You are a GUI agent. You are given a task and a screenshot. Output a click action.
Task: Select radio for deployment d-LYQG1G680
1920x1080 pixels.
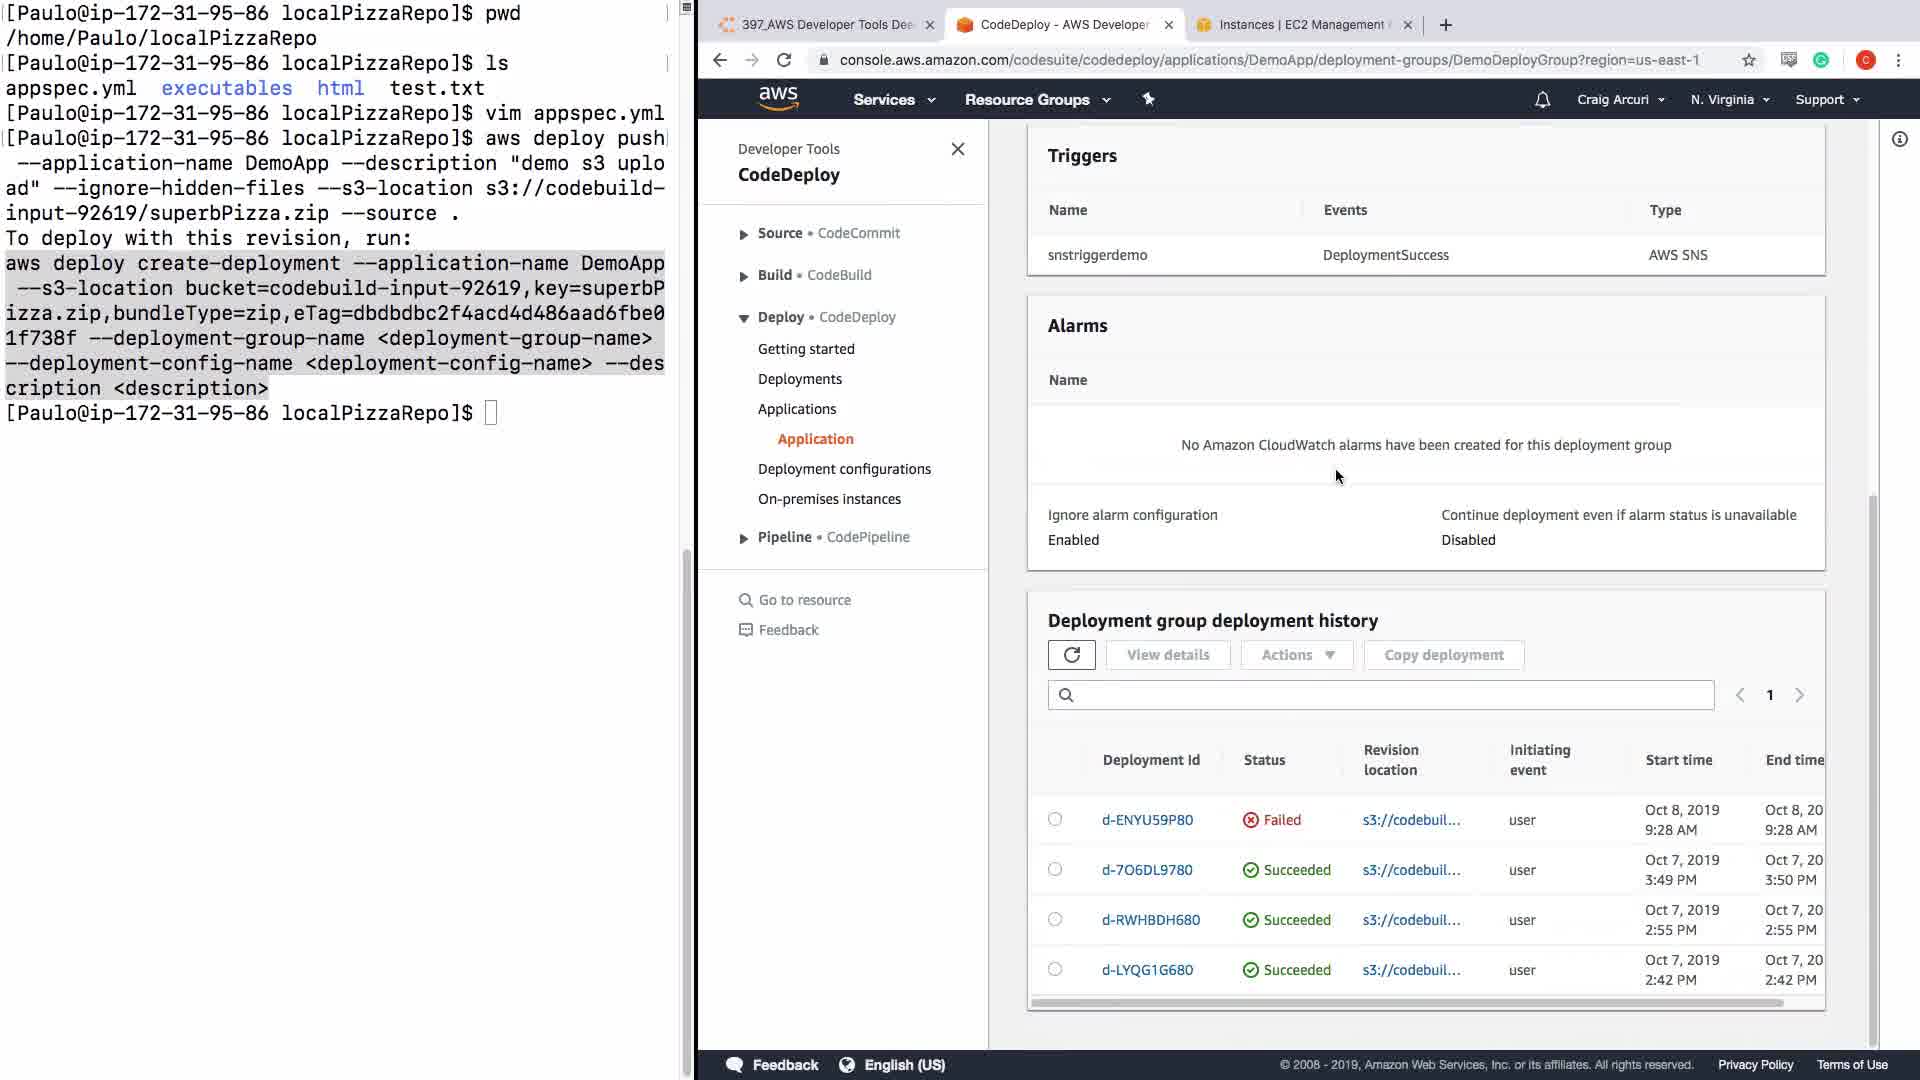tap(1055, 969)
